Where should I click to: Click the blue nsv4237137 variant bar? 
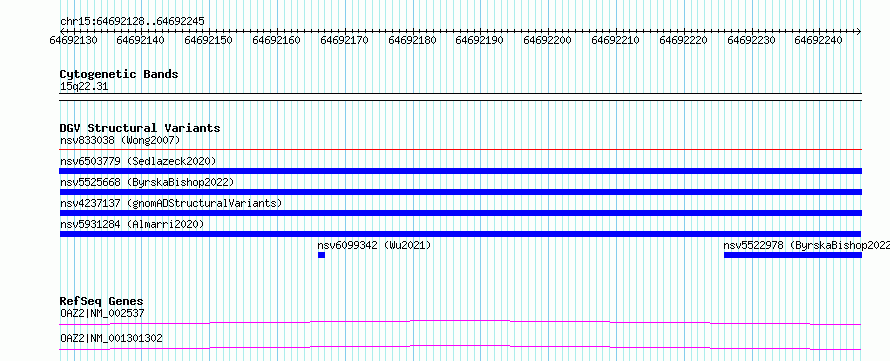460,213
